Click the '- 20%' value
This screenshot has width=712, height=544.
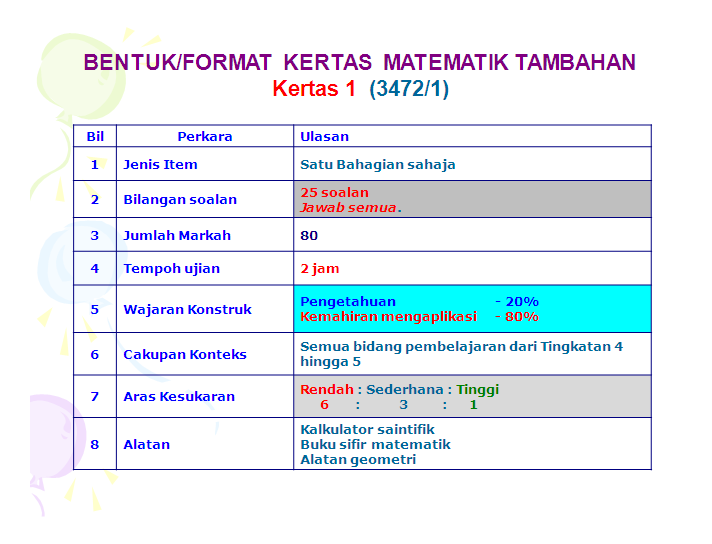coord(517,302)
